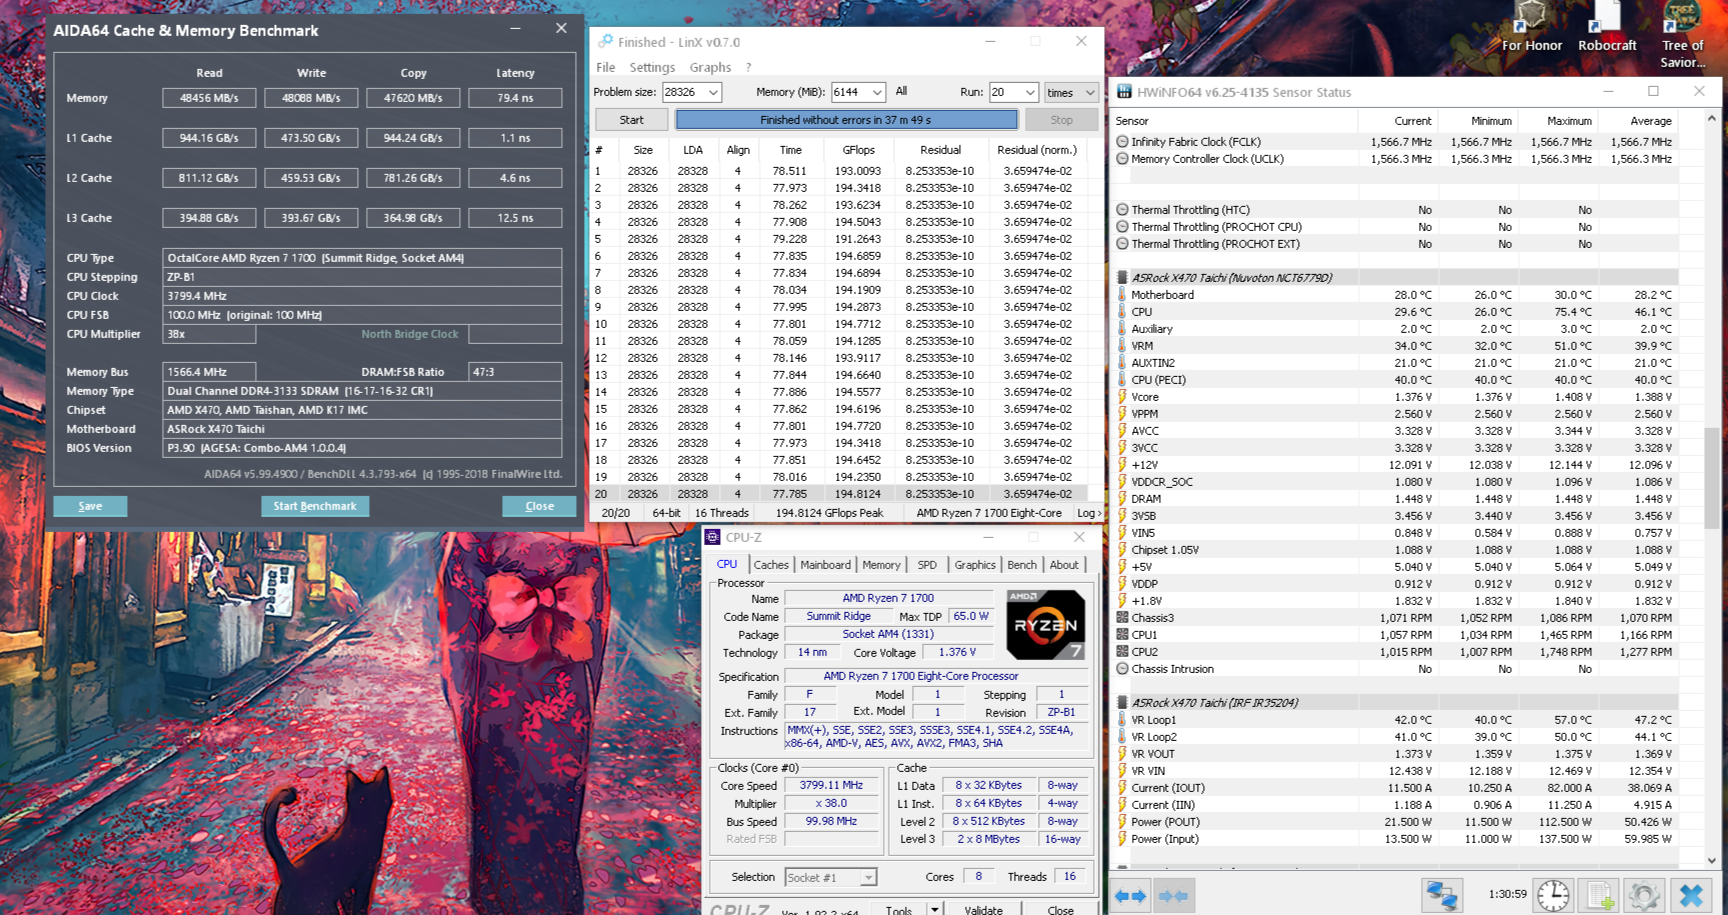Click HWiNFO collapse columns arrows icon
Screen dimensions: 1728x915
coord(1174,895)
